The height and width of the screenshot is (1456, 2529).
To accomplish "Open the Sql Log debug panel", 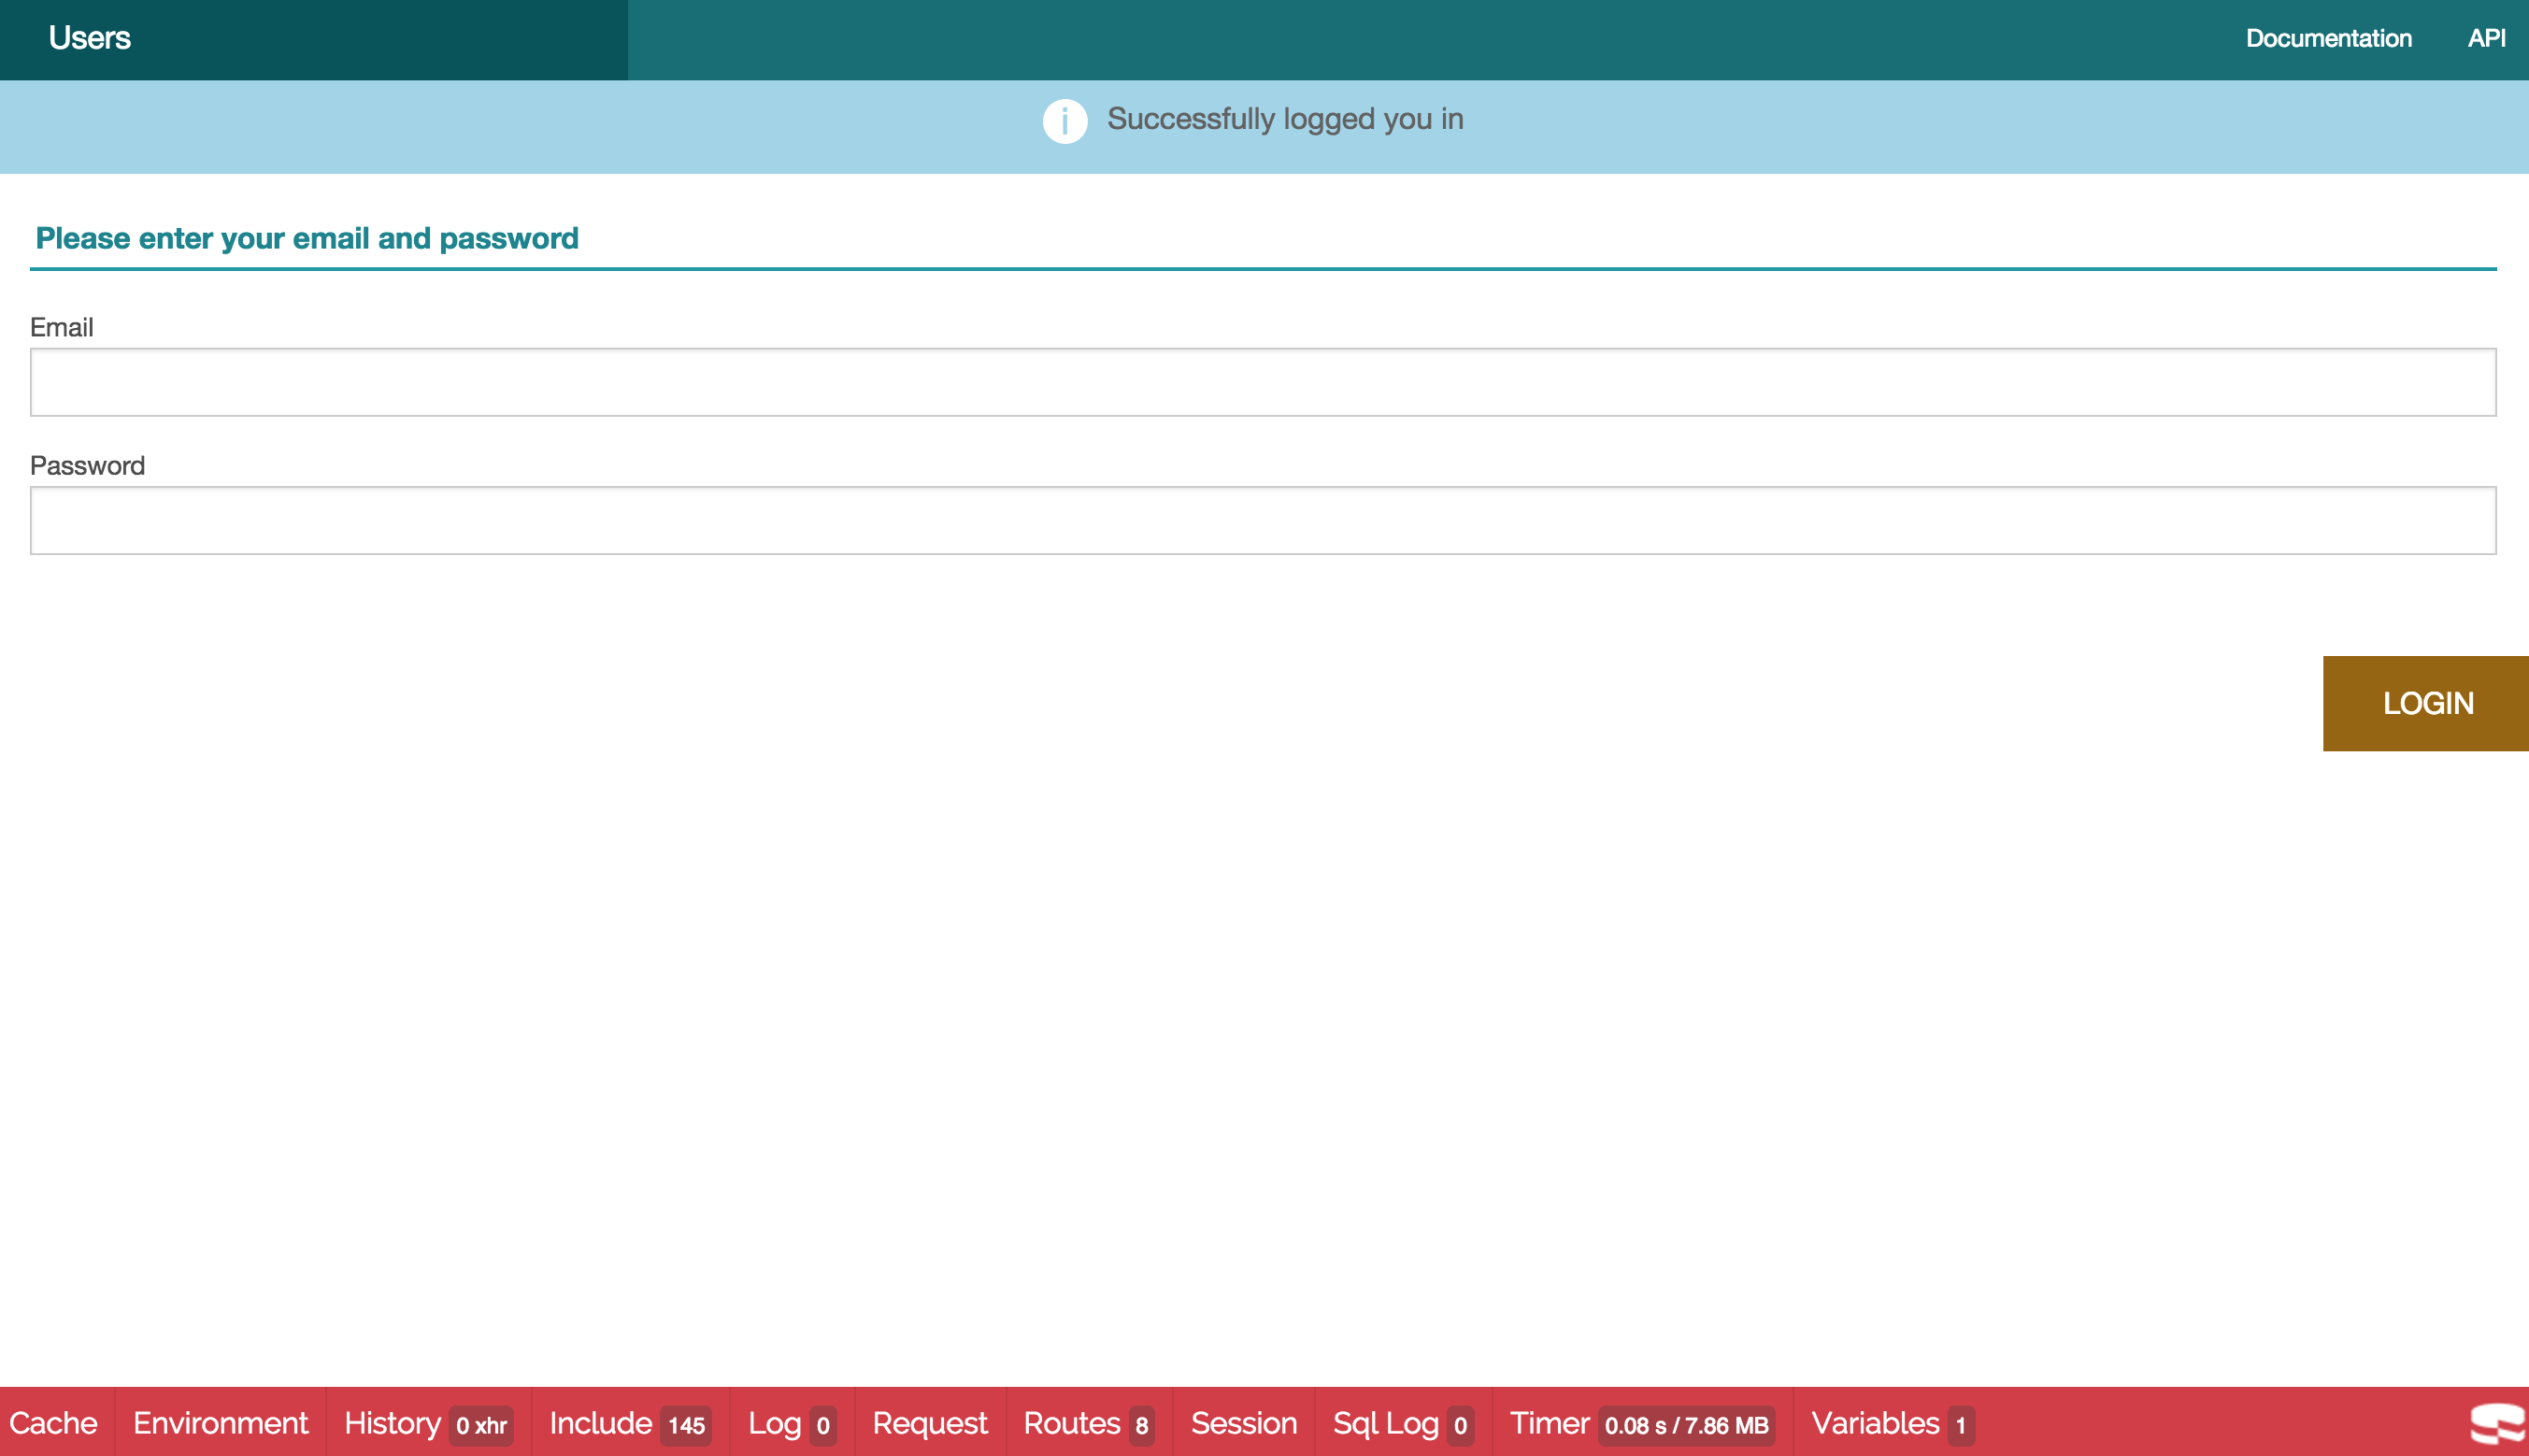I will [1403, 1422].
